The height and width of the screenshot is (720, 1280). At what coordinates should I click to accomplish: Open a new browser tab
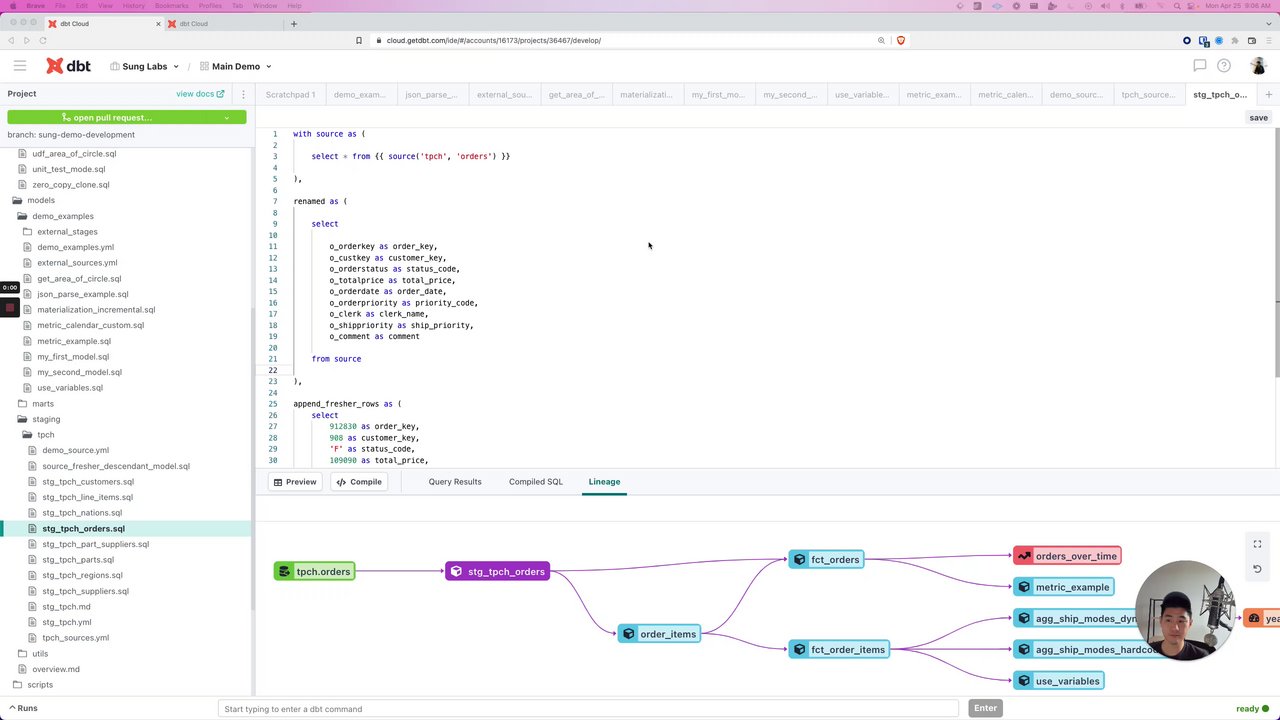[x=293, y=24]
